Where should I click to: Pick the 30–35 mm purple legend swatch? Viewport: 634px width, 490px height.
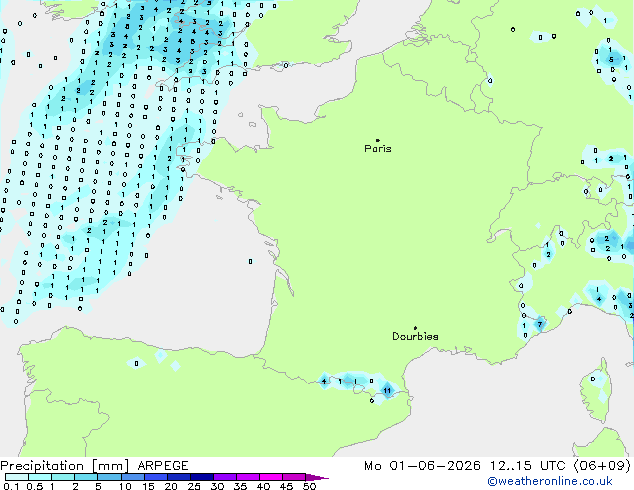point(225,477)
